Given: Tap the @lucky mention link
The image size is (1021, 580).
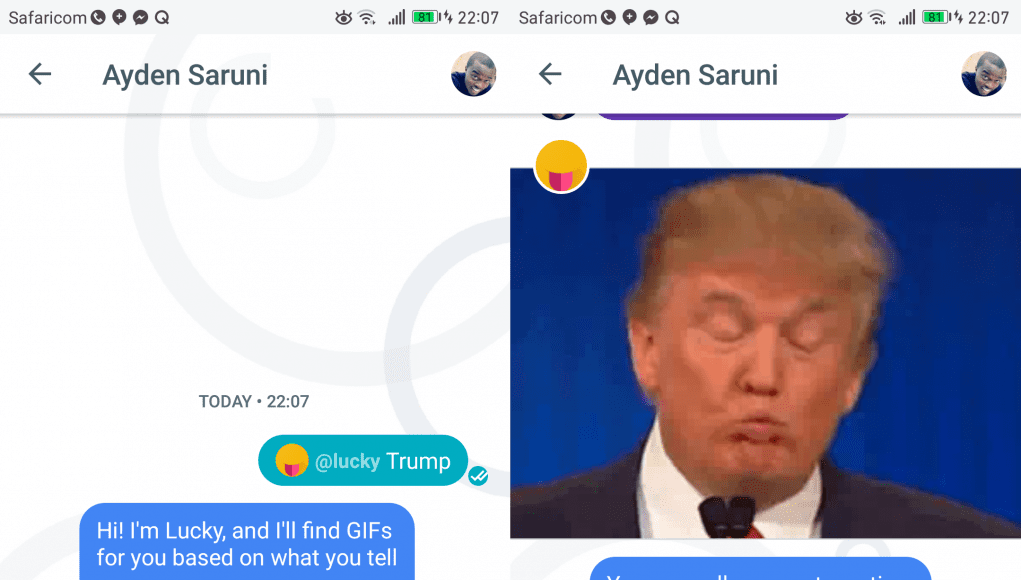Looking at the screenshot, I should coord(347,462).
